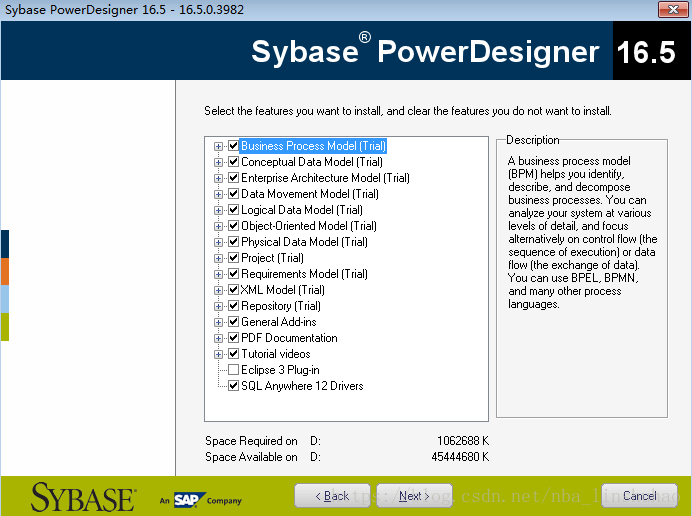The image size is (692, 516).
Task: Close the PowerDesigner installer window
Action: point(673,9)
